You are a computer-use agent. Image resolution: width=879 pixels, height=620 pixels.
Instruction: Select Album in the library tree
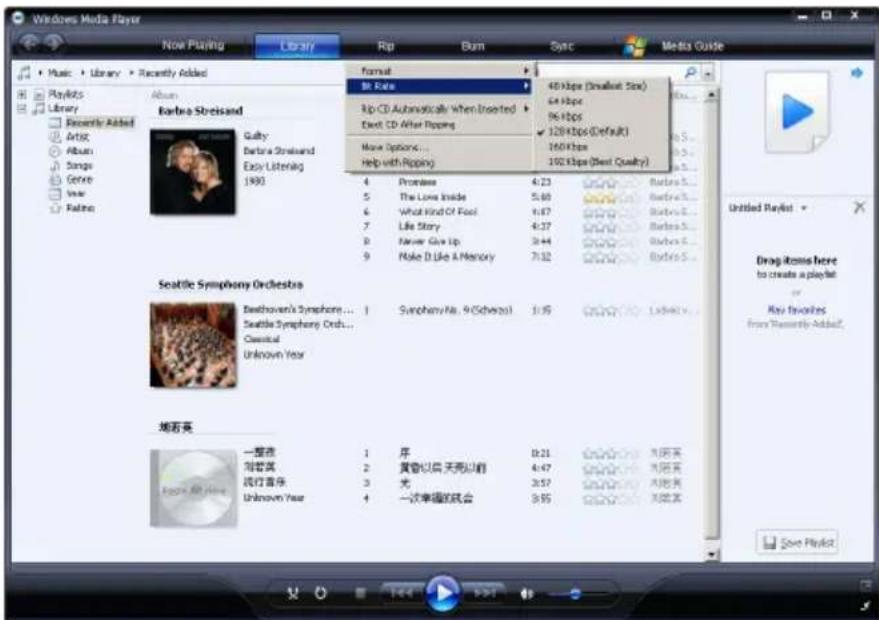80,151
